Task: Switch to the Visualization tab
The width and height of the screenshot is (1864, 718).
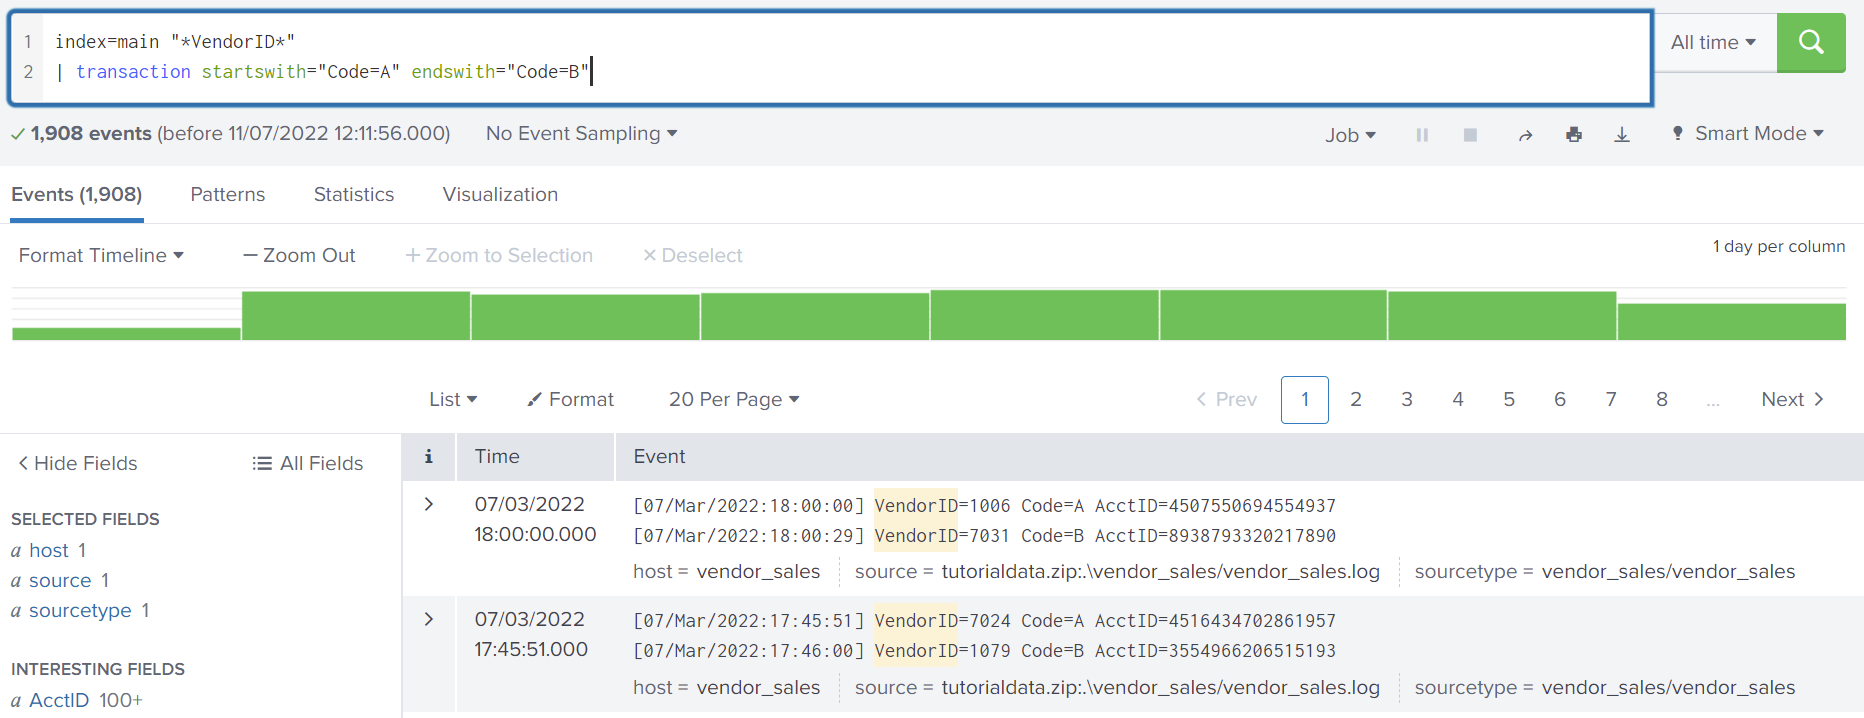Action: [500, 194]
